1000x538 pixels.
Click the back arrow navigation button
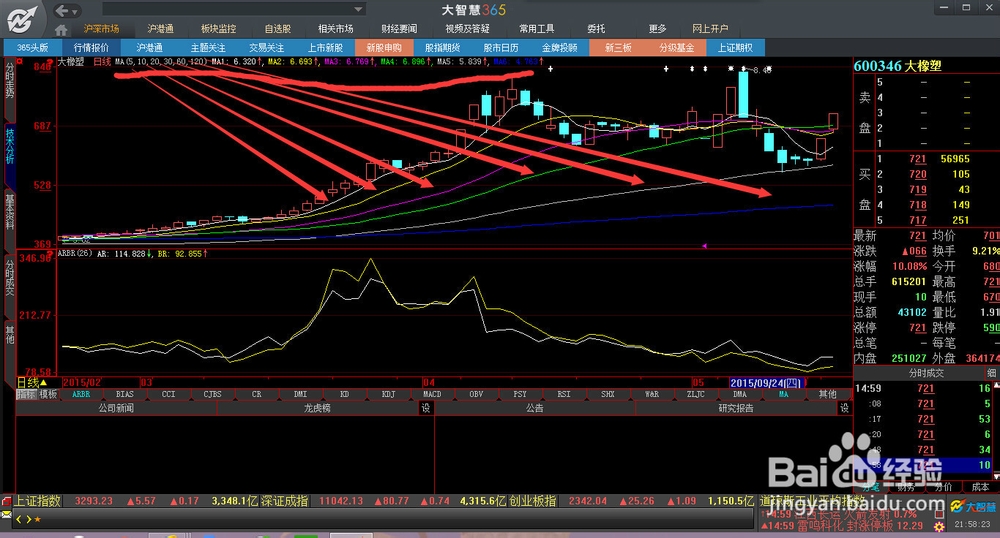pyautogui.click(x=61, y=10)
